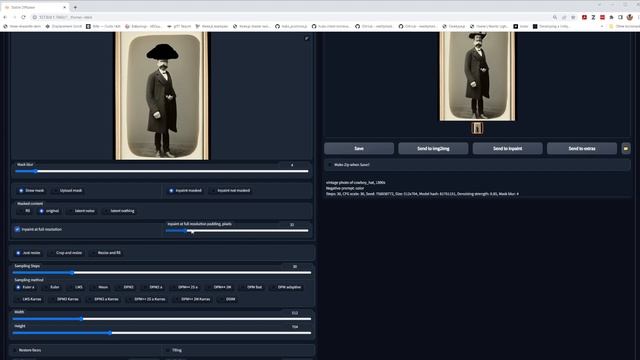This screenshot has width=640, height=360.
Task: Adjust the Mask blur slider
Action: (x=162, y=171)
